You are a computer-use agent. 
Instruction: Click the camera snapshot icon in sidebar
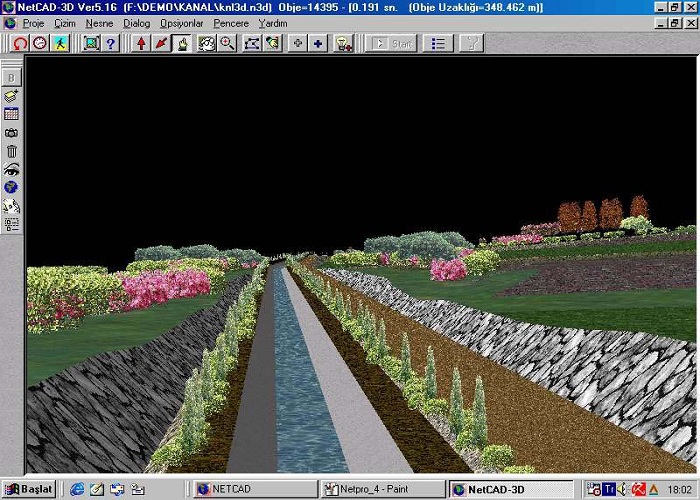[11, 132]
